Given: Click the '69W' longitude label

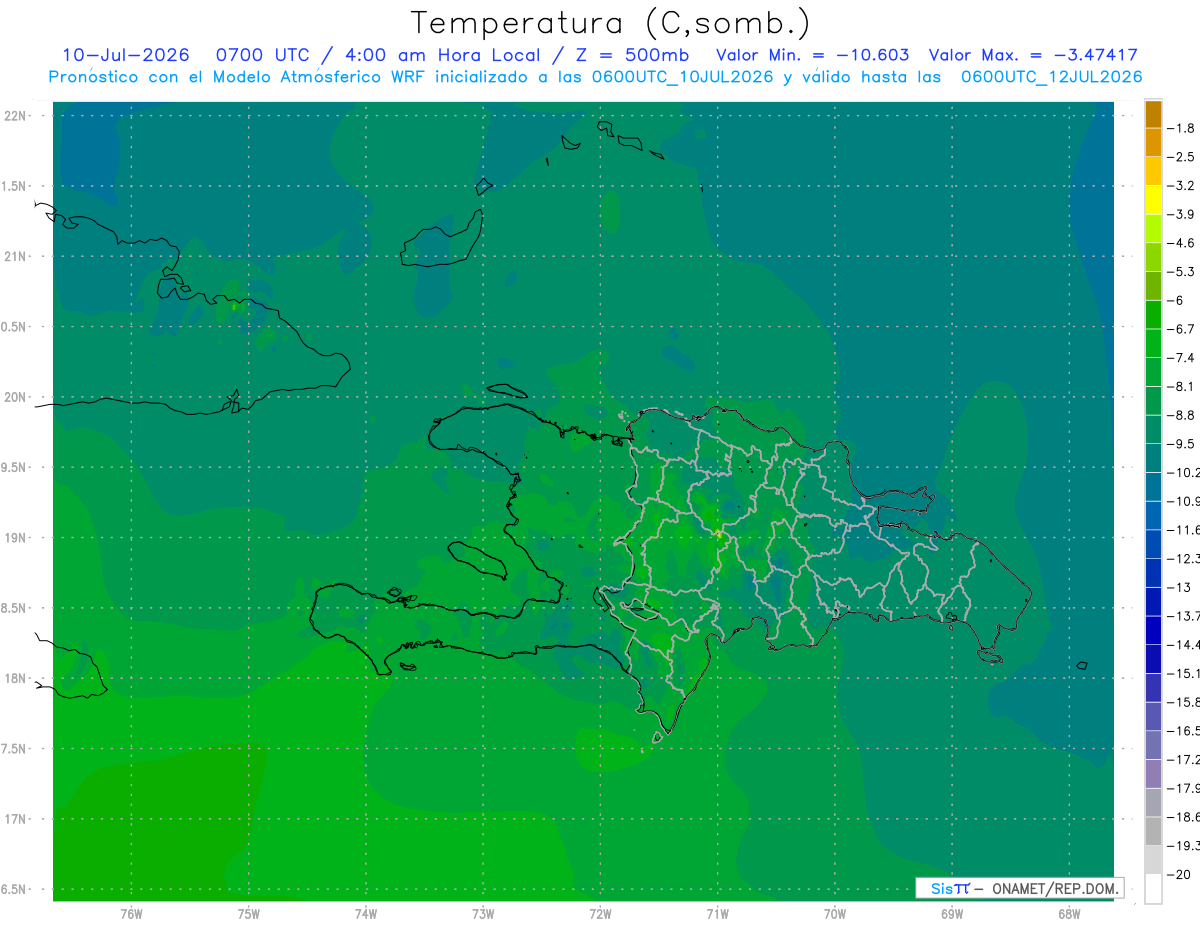Looking at the screenshot, I should click(x=952, y=914).
